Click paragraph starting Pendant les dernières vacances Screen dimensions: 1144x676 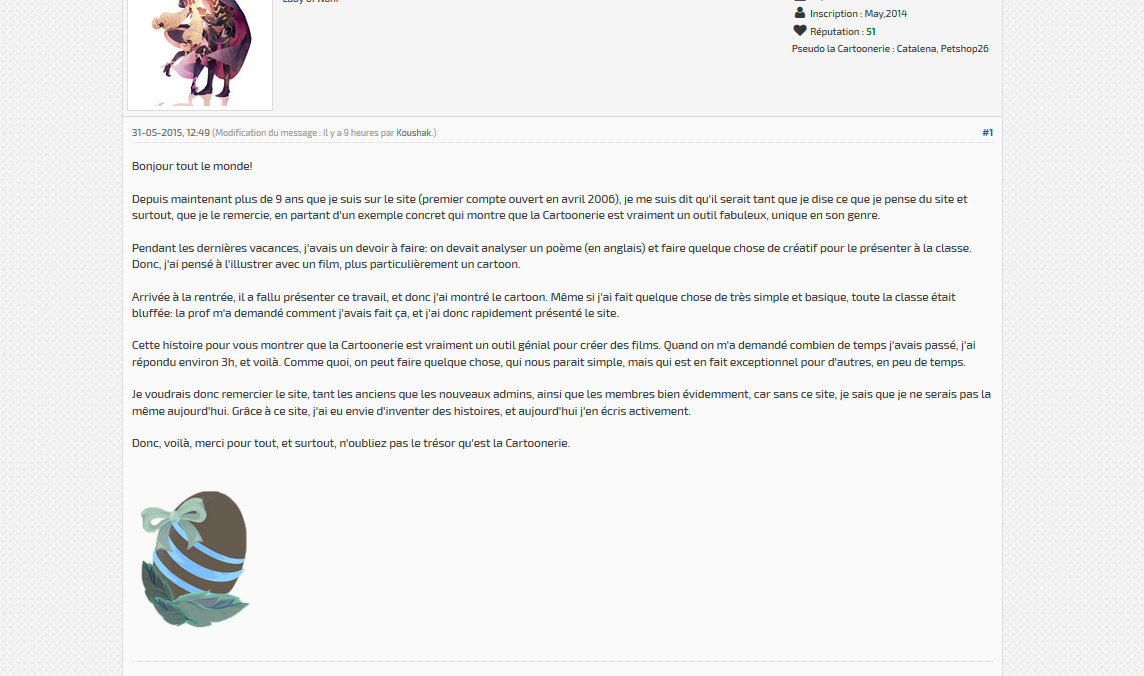pyautogui.click(x=552, y=256)
